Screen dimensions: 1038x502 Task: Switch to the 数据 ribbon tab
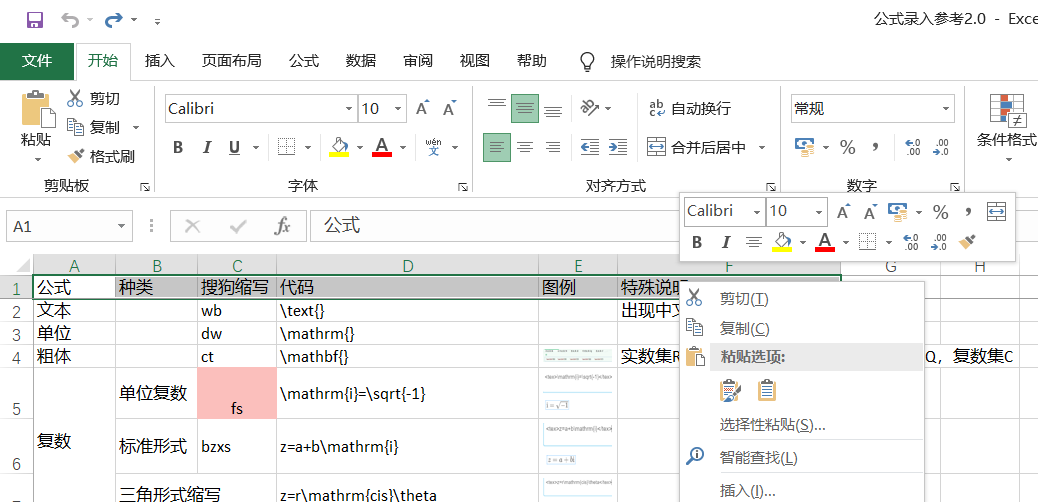[361, 62]
